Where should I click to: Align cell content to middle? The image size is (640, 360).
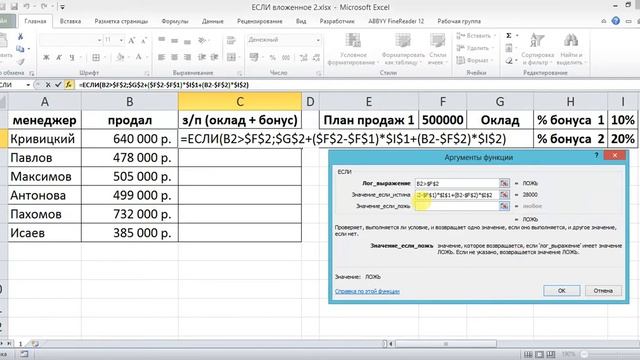(174, 40)
